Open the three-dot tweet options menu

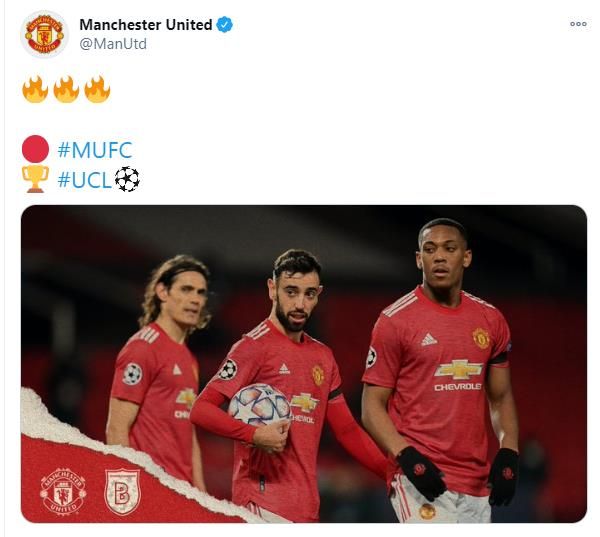[578, 24]
